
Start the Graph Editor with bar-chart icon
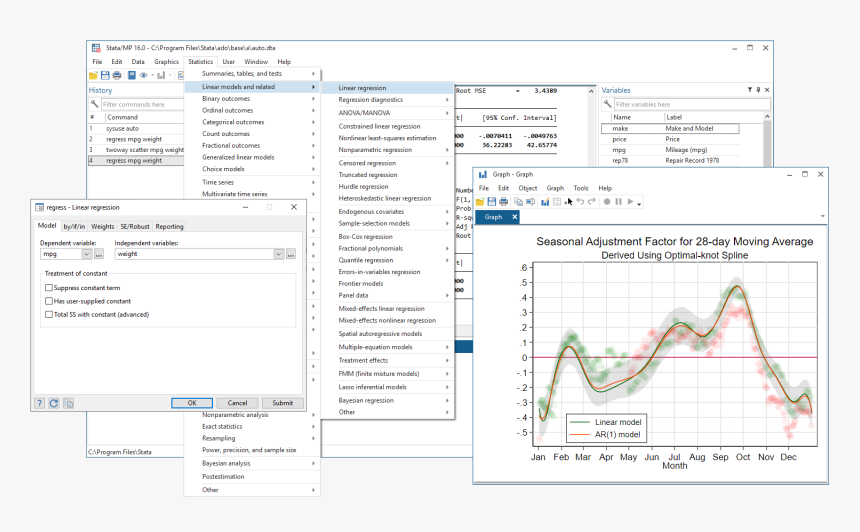point(545,202)
